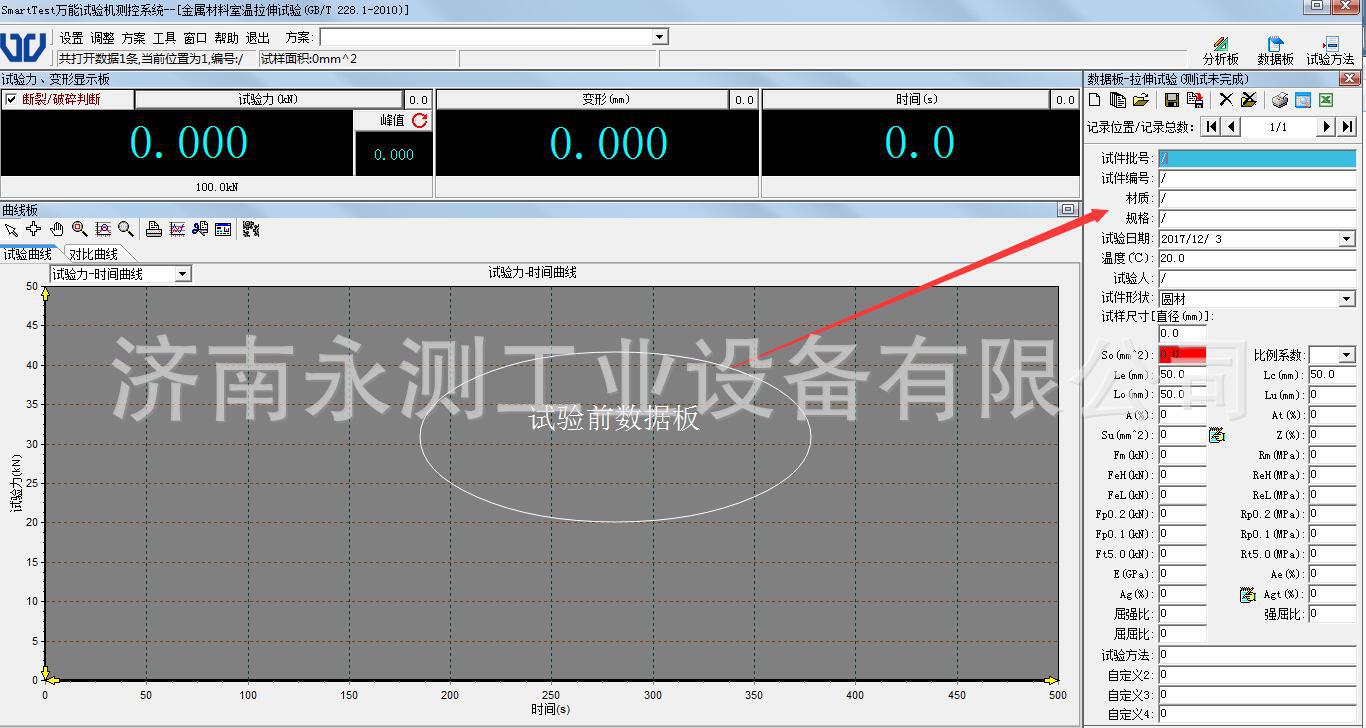Open records with the folder icon
This screenshot has width=1366, height=728.
point(1141,100)
